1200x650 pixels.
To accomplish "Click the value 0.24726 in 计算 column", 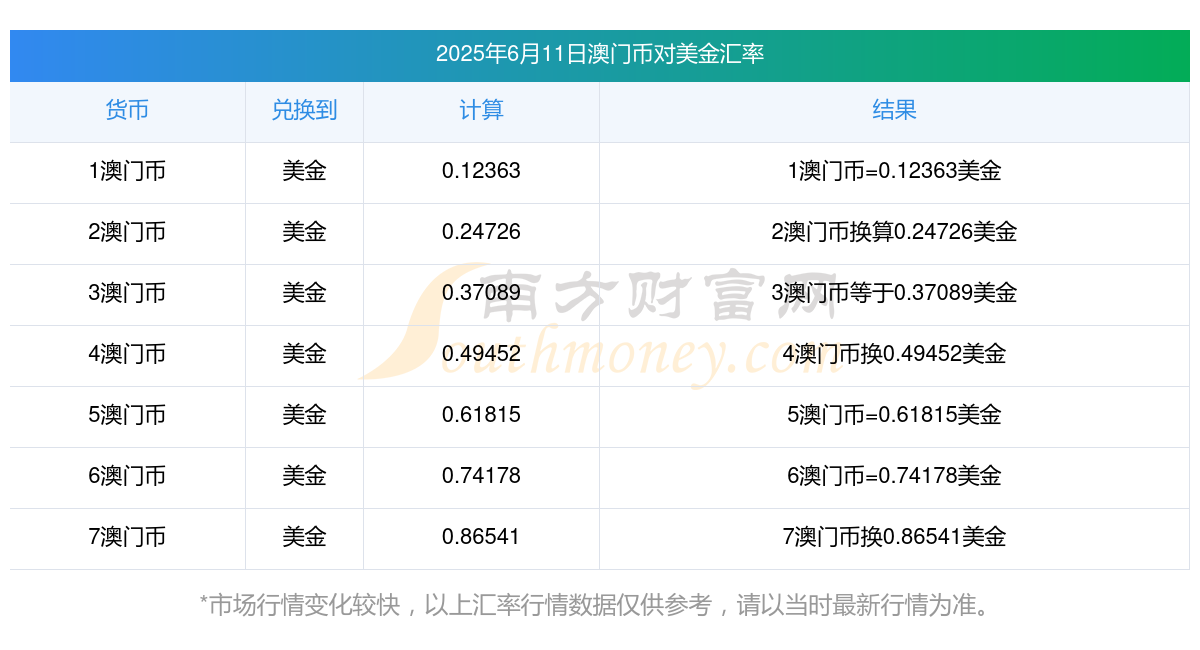I will click(x=481, y=232).
